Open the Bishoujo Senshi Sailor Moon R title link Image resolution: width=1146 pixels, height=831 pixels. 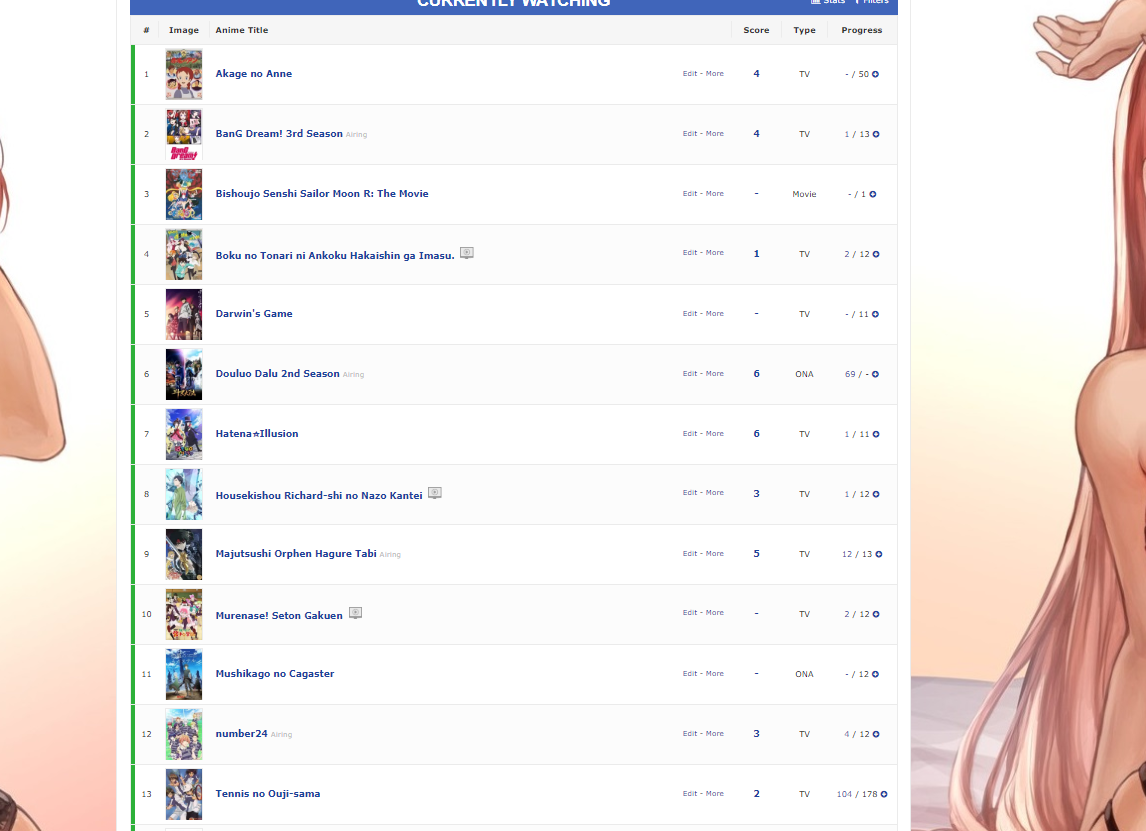pos(322,194)
